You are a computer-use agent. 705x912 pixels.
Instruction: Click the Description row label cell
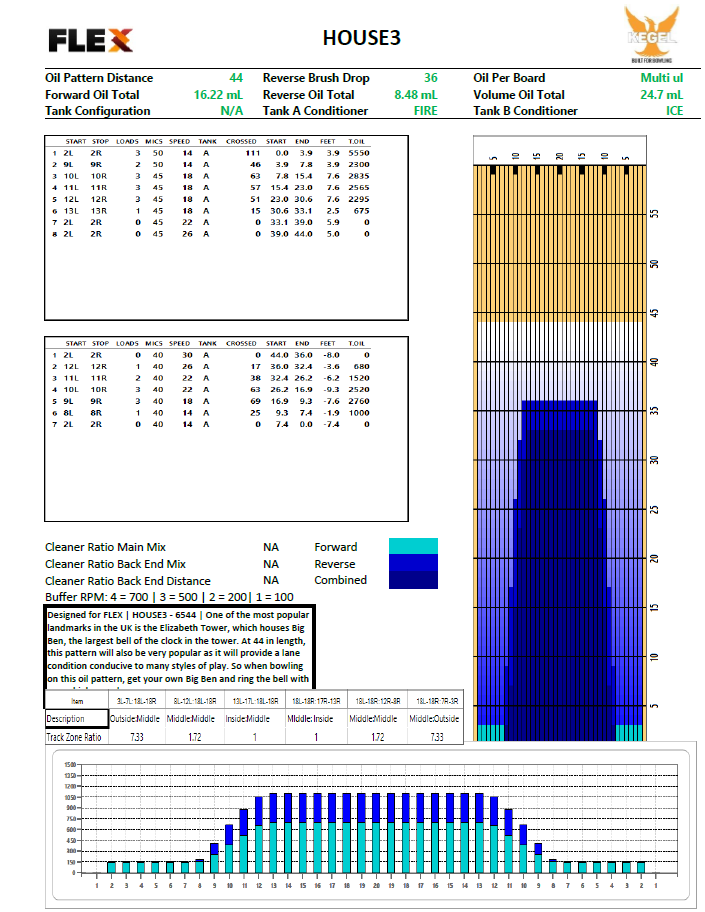click(77, 719)
